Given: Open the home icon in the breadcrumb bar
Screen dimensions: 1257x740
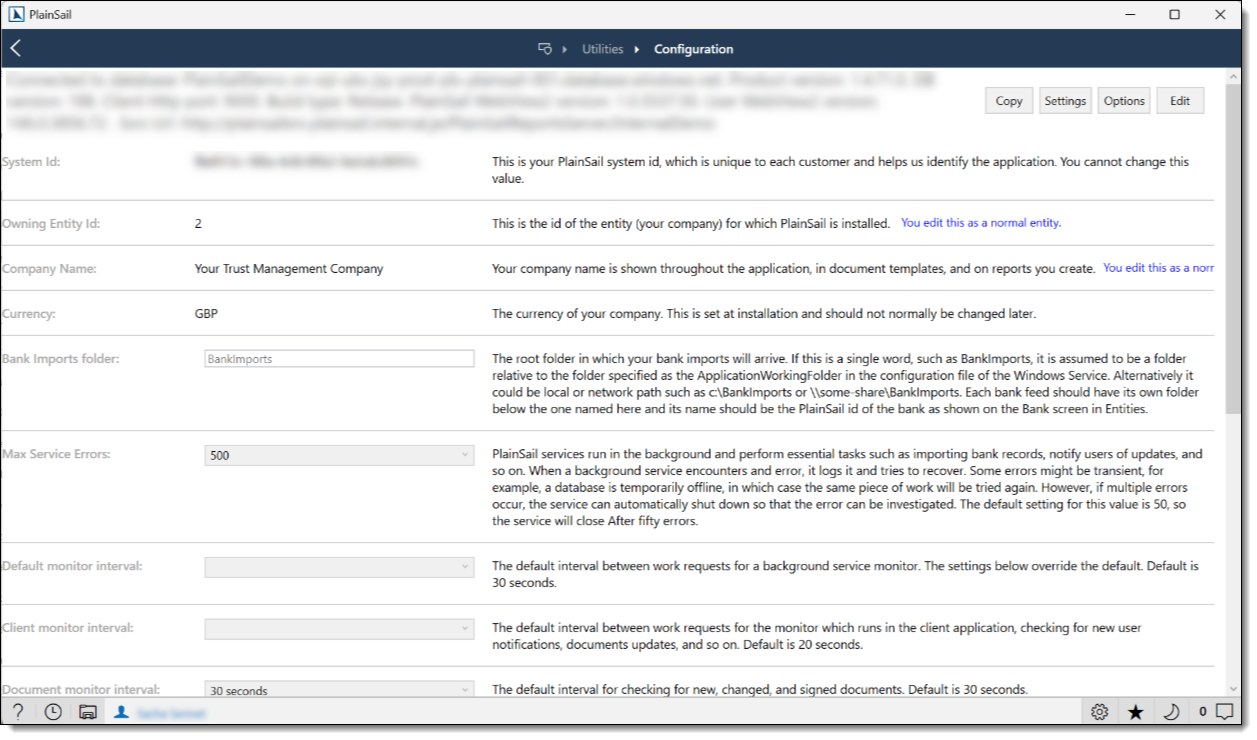Looking at the screenshot, I should click(x=544, y=48).
